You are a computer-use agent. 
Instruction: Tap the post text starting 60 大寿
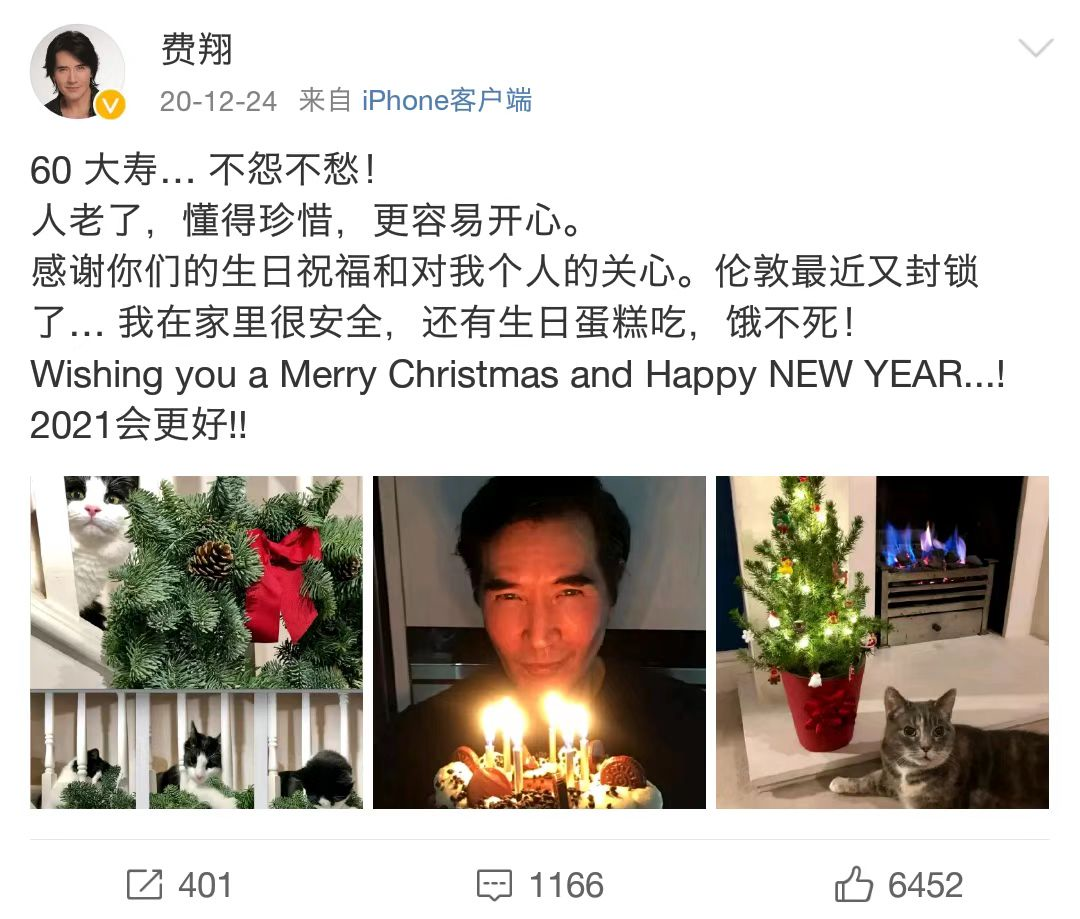202,169
